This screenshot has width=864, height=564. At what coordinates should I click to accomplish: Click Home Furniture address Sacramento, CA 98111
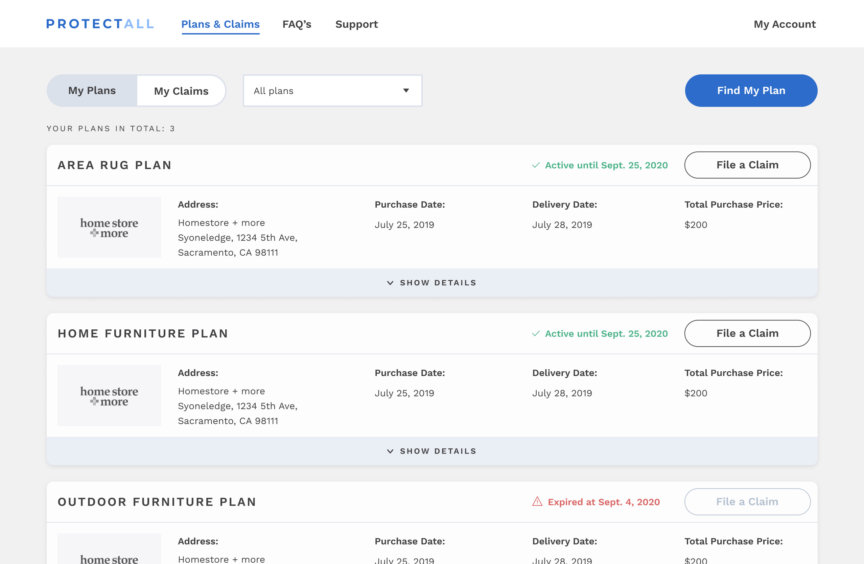click(228, 421)
